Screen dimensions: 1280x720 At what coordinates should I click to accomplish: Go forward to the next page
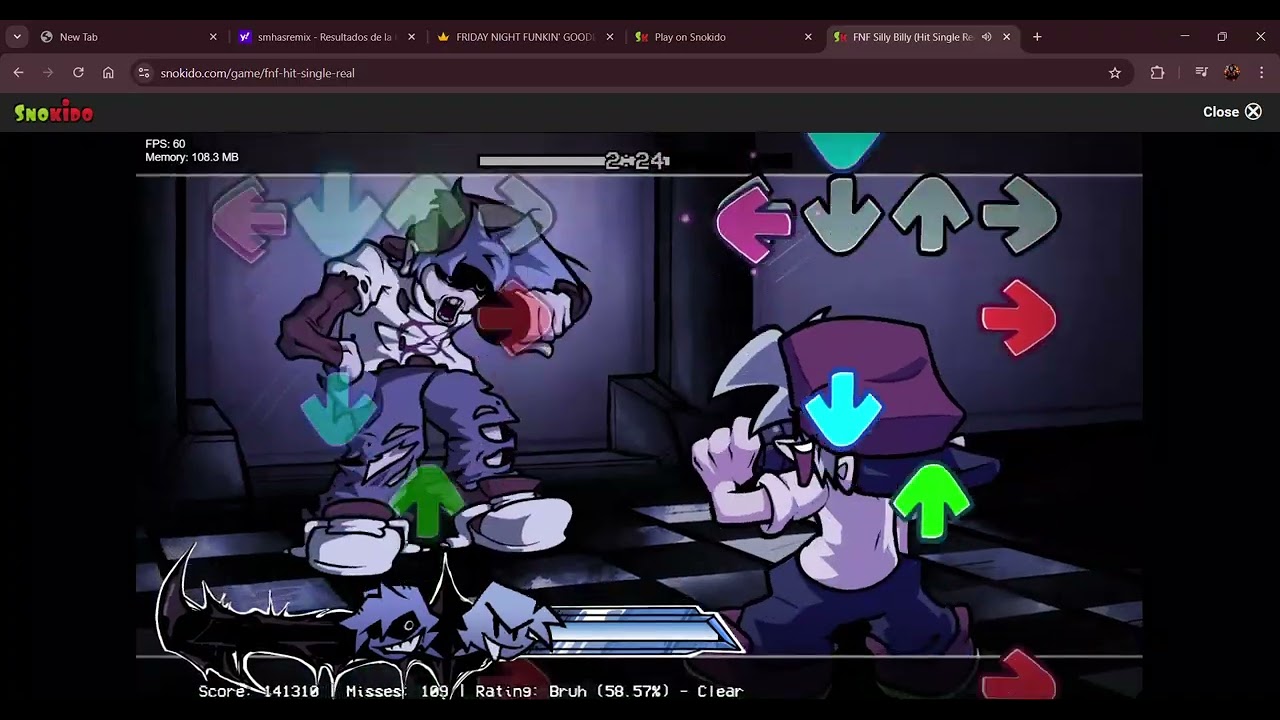point(48,73)
